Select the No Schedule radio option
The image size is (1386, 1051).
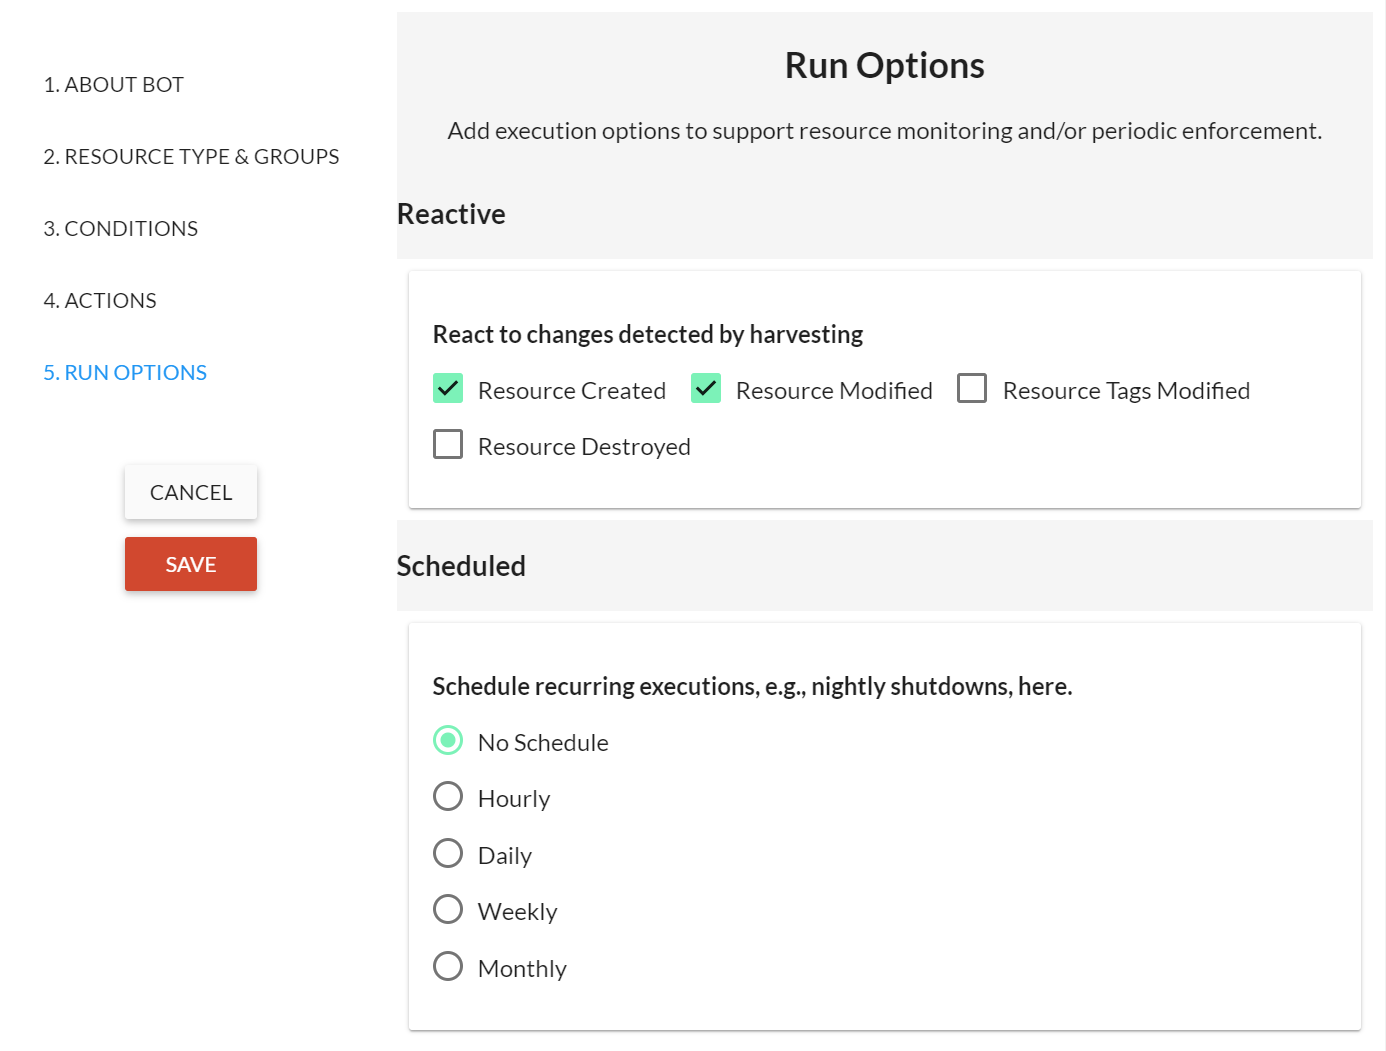pos(448,740)
